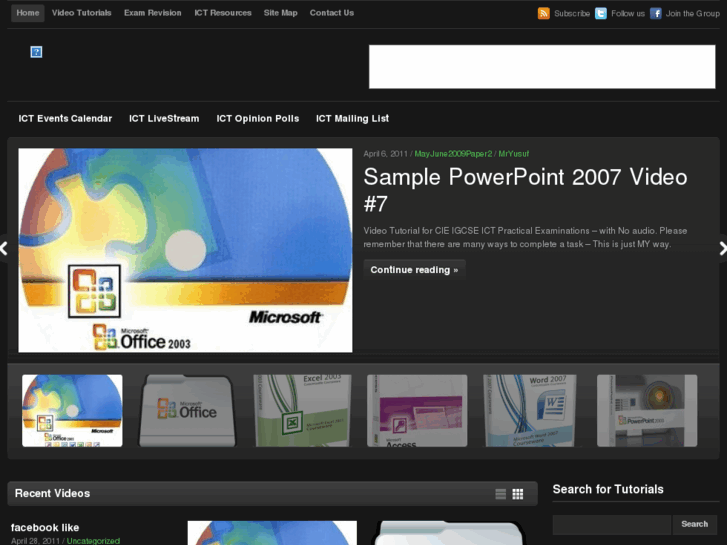The height and width of the screenshot is (545, 727).
Task: Open Exam Revision menu
Action: [x=153, y=13]
